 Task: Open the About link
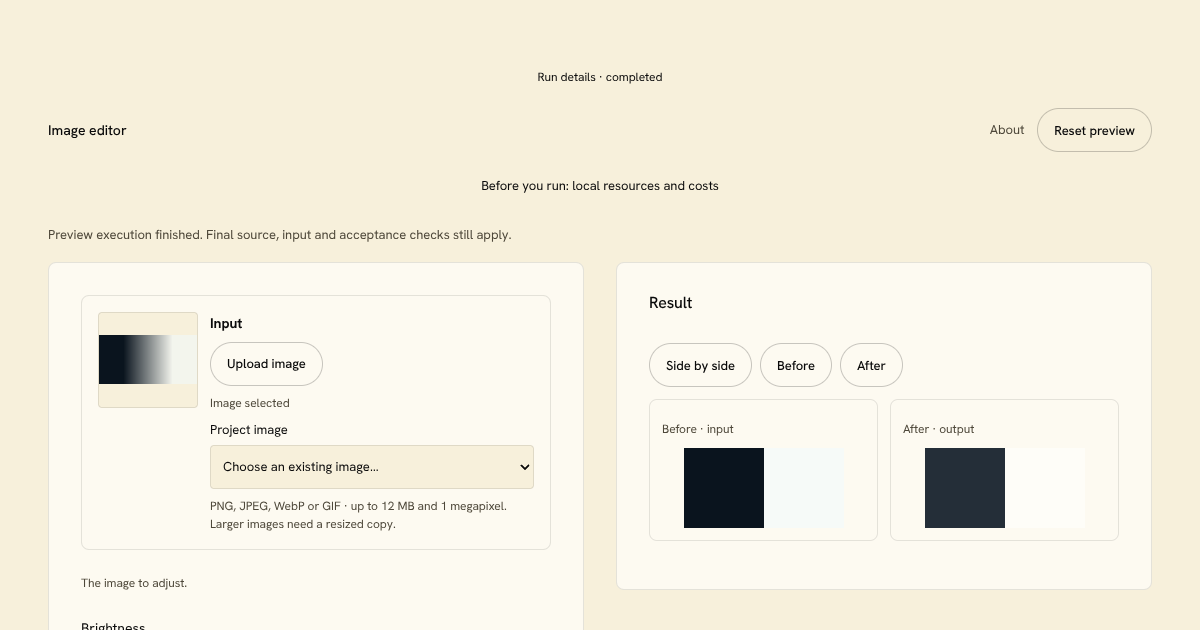[1007, 130]
